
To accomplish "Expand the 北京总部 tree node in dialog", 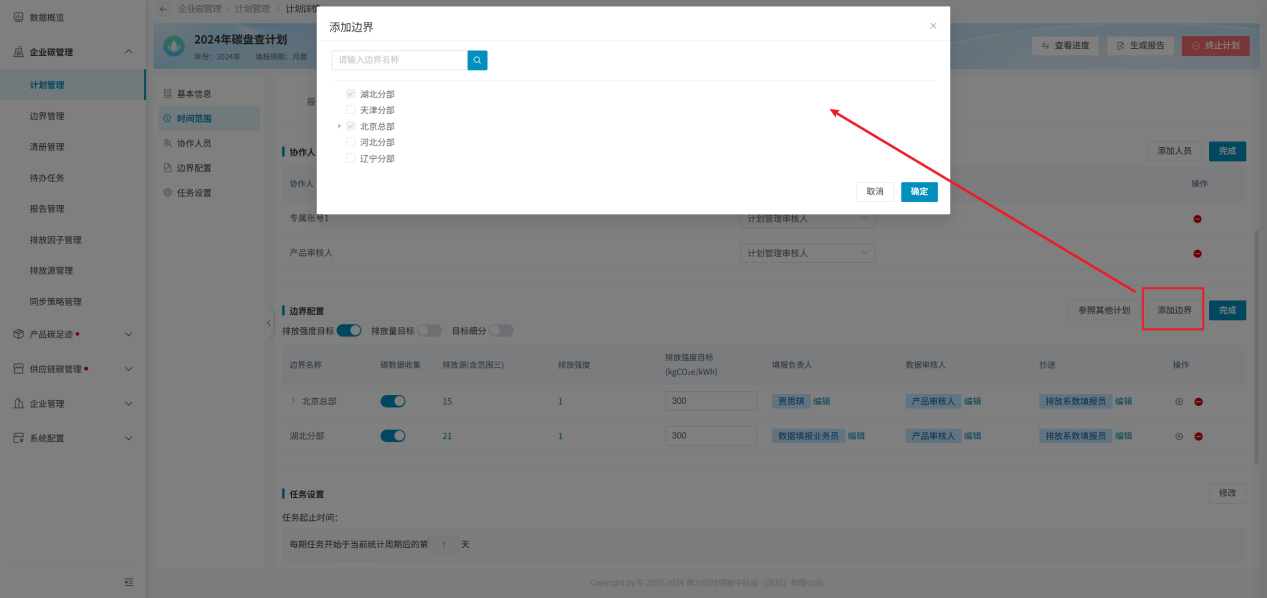I will point(340,126).
